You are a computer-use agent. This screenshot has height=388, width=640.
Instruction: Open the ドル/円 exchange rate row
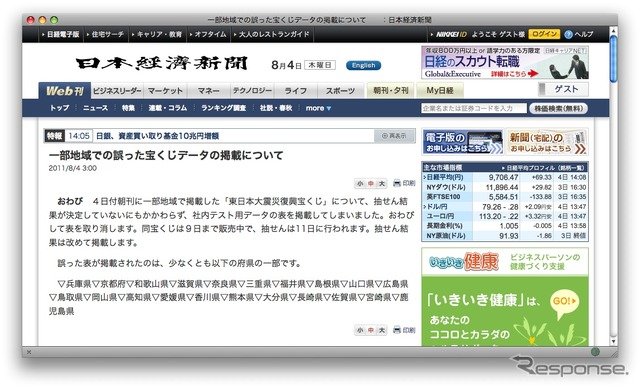click(505, 206)
